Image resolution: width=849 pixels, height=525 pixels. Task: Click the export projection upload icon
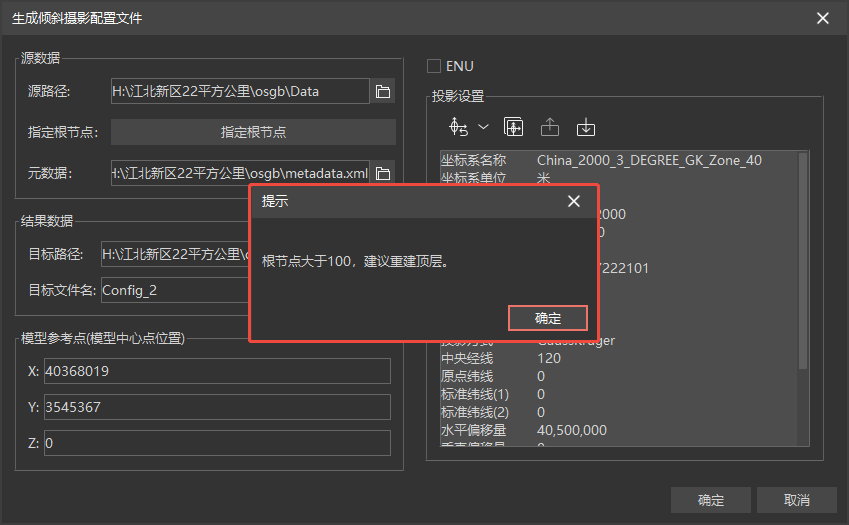[x=550, y=127]
